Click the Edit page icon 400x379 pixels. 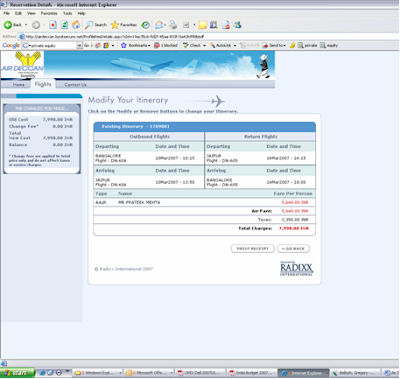pyautogui.click(x=186, y=25)
